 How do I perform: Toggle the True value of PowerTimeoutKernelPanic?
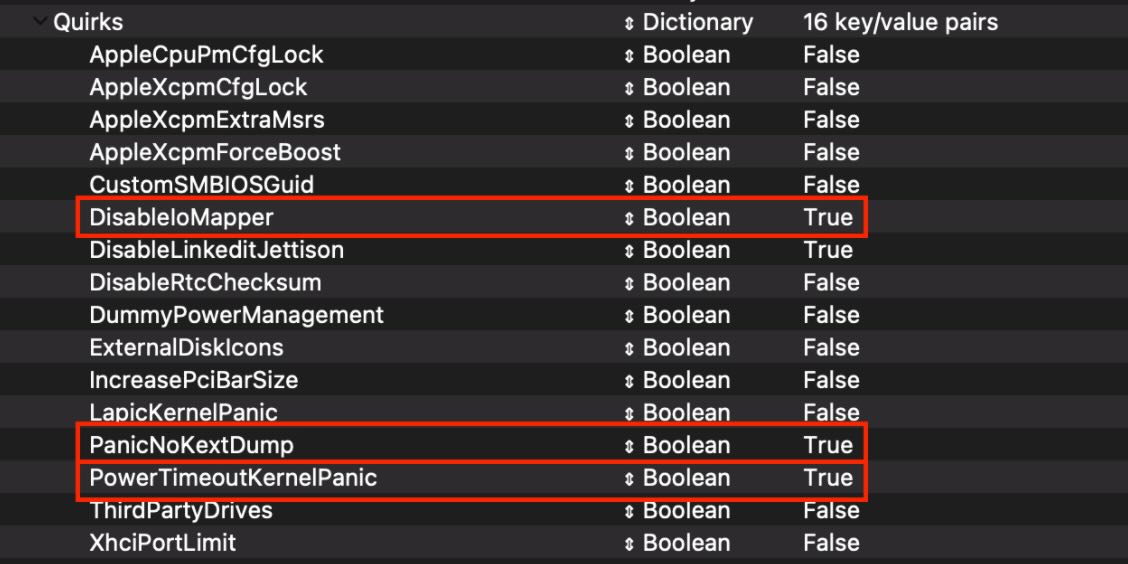[828, 478]
